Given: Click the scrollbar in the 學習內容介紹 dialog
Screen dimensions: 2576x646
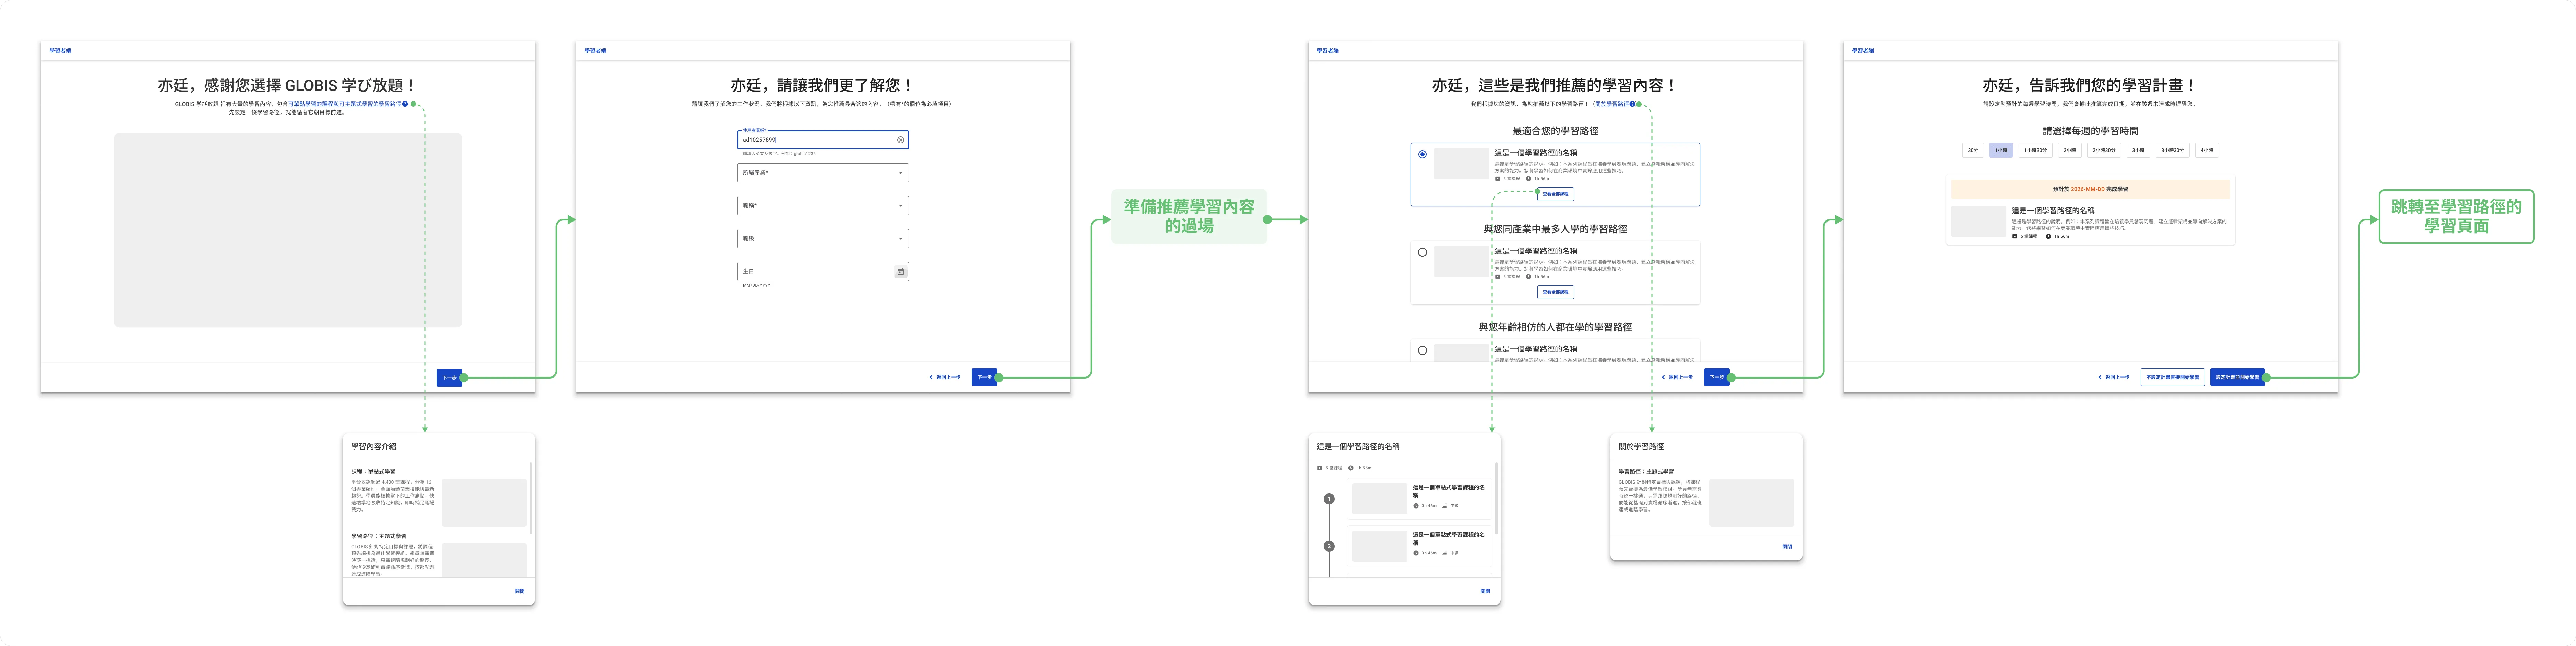Looking at the screenshot, I should [x=531, y=498].
